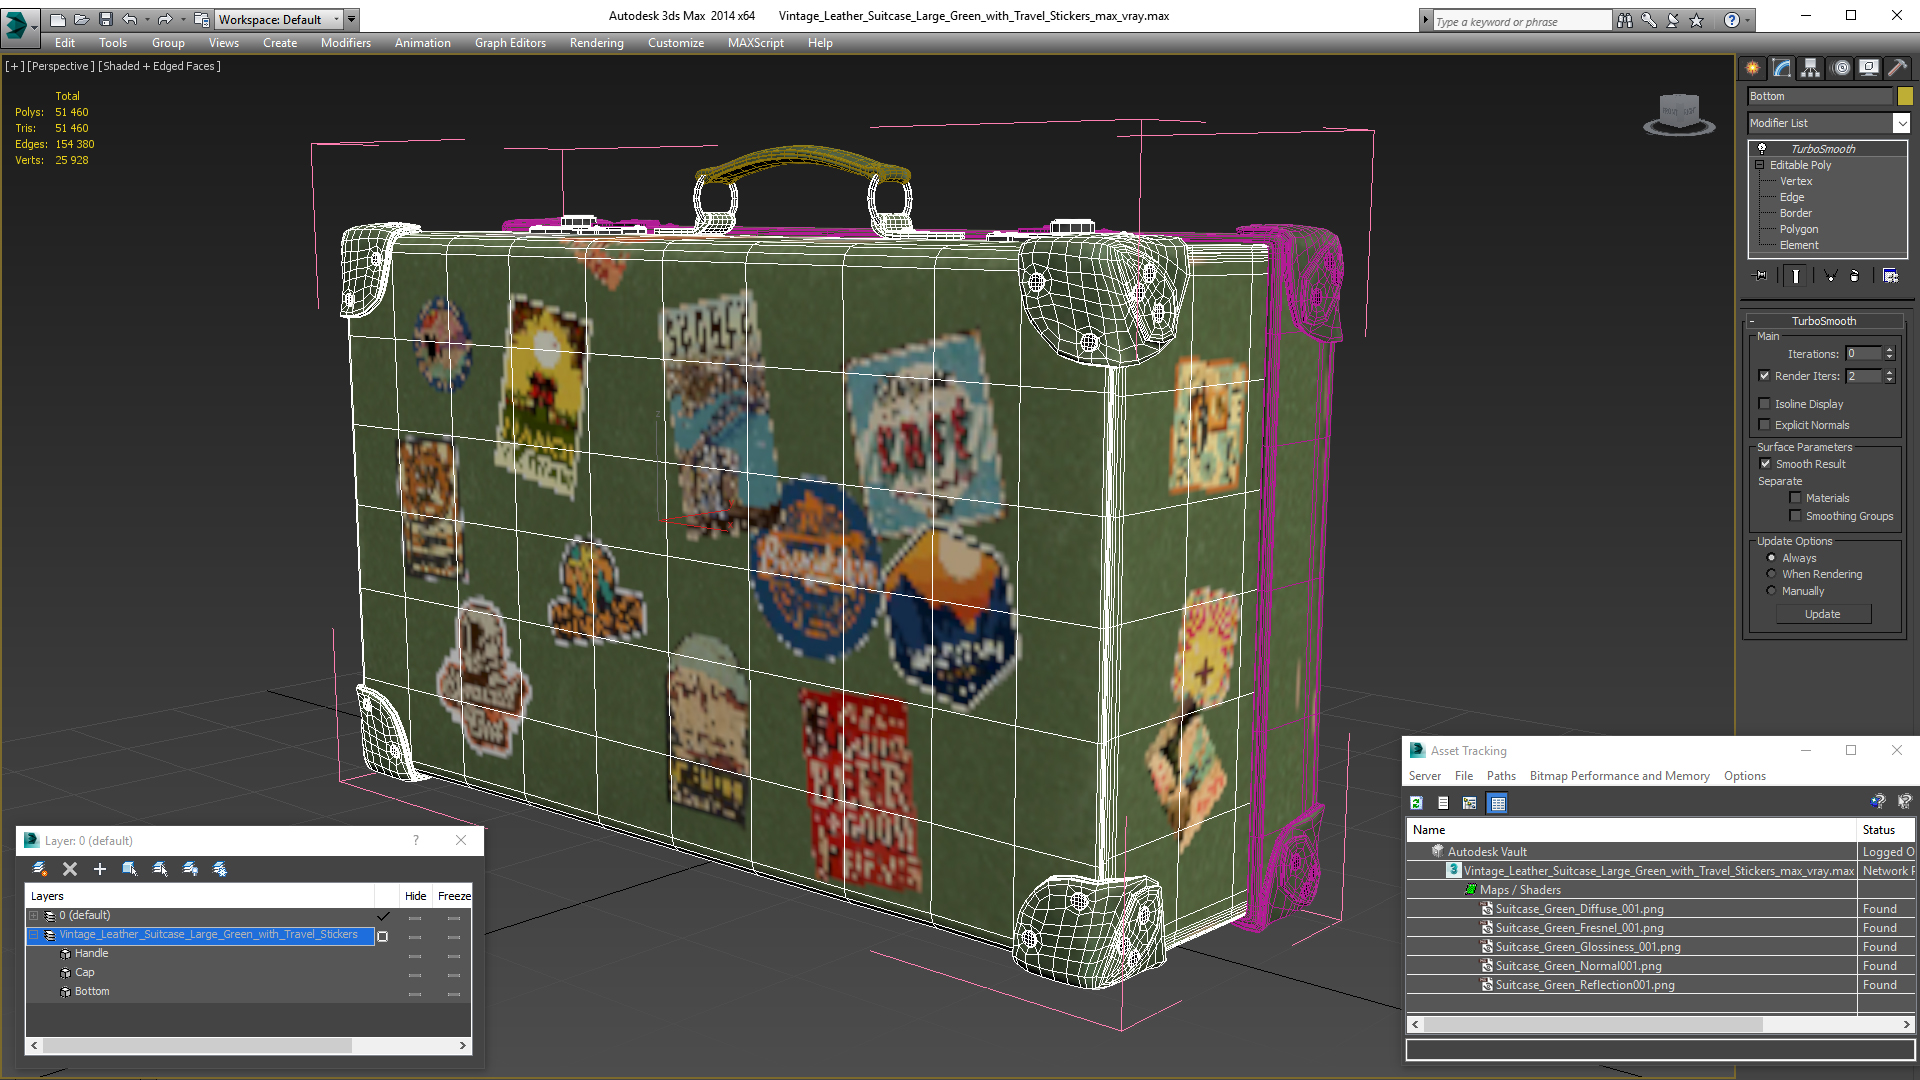Screen dimensions: 1920x1080
Task: Collapse the TurboSmooth rollout
Action: click(1823, 321)
